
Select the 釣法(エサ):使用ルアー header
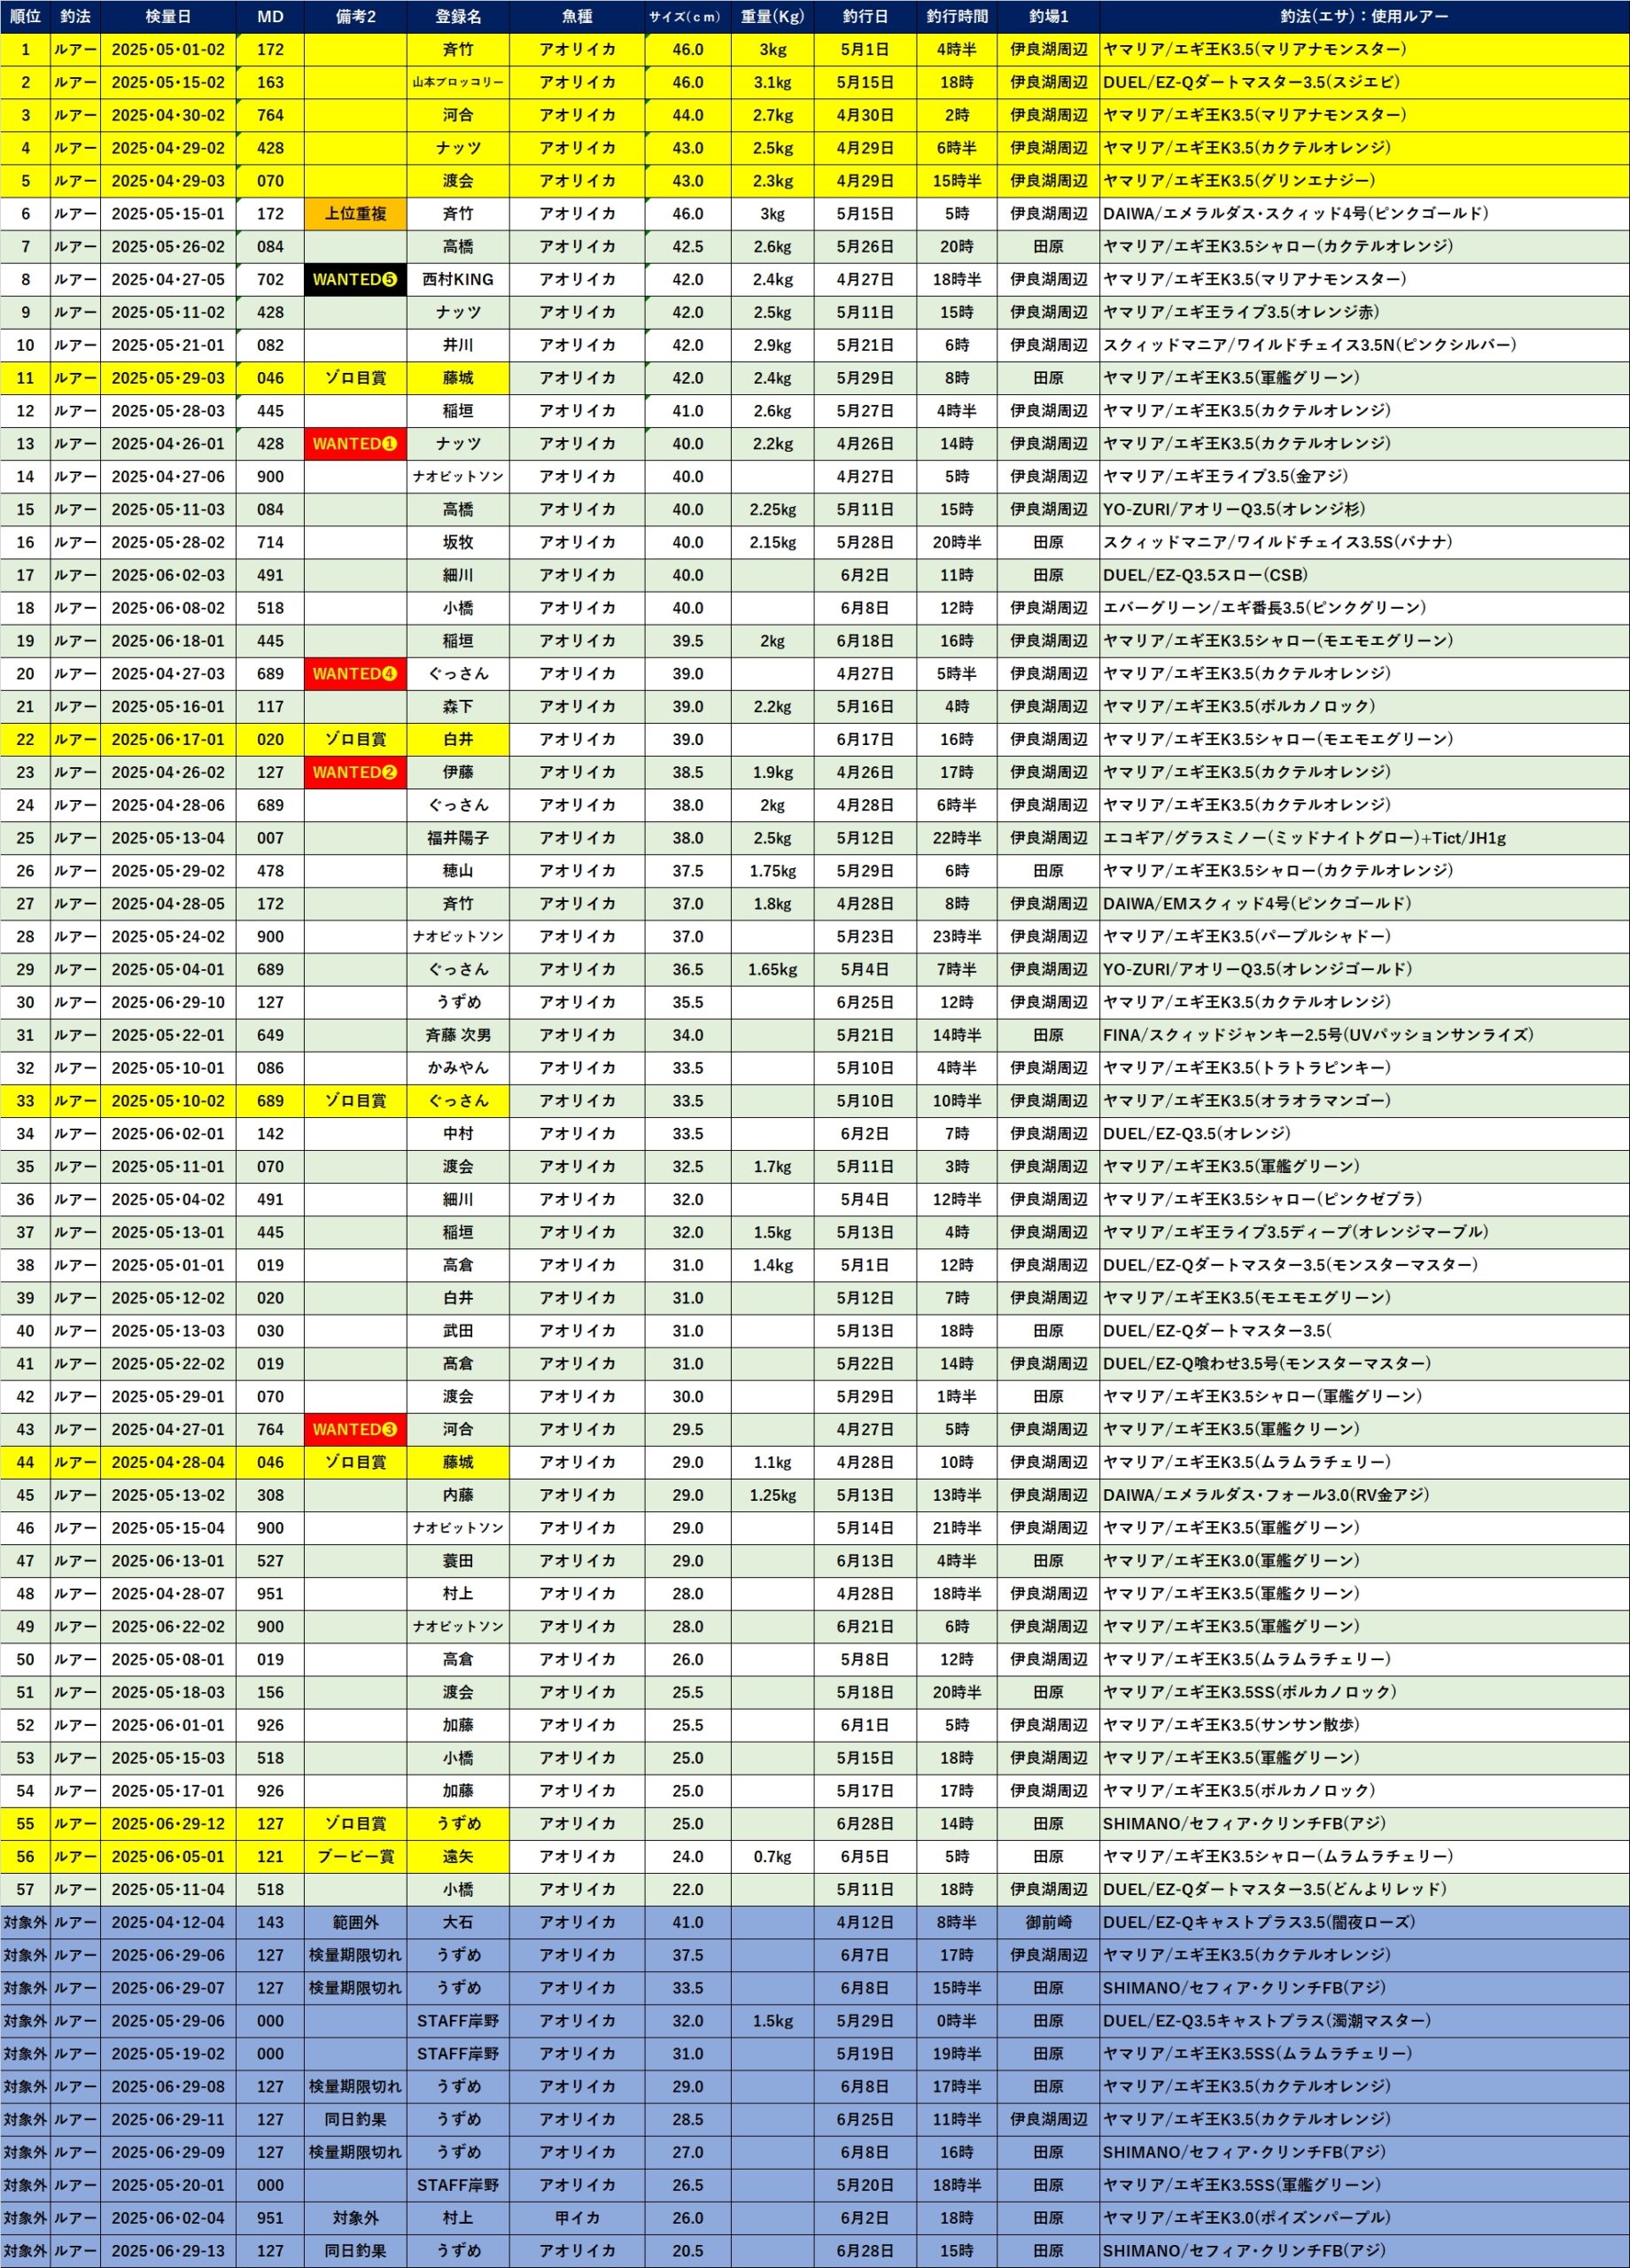pos(1364,17)
